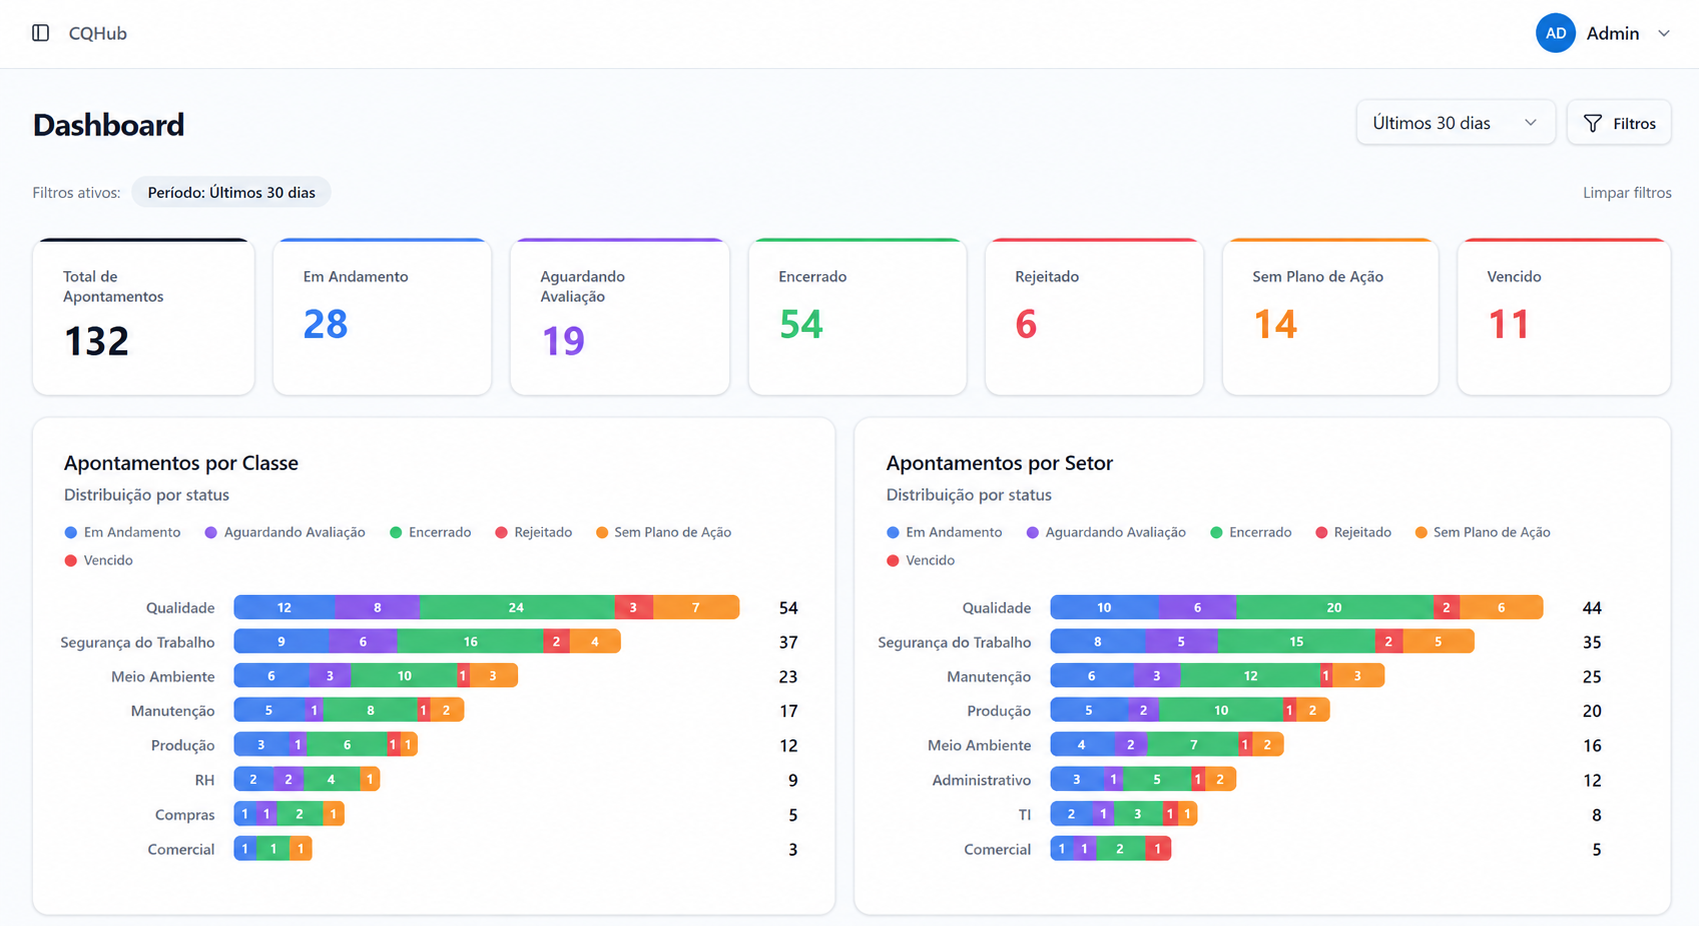Open the Rejeitado summary card
The image size is (1699, 926).
pyautogui.click(x=1094, y=316)
